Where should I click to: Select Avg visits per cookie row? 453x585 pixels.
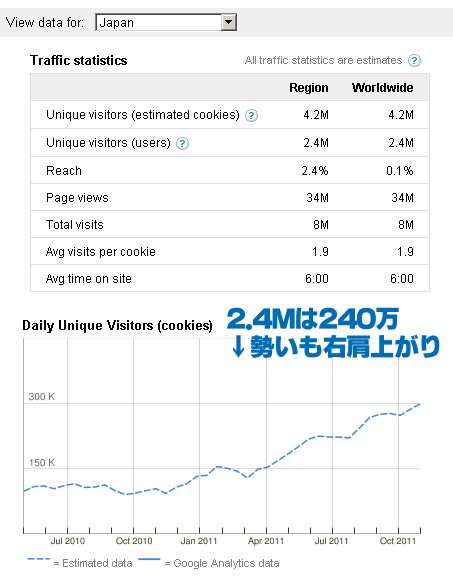tap(230, 251)
